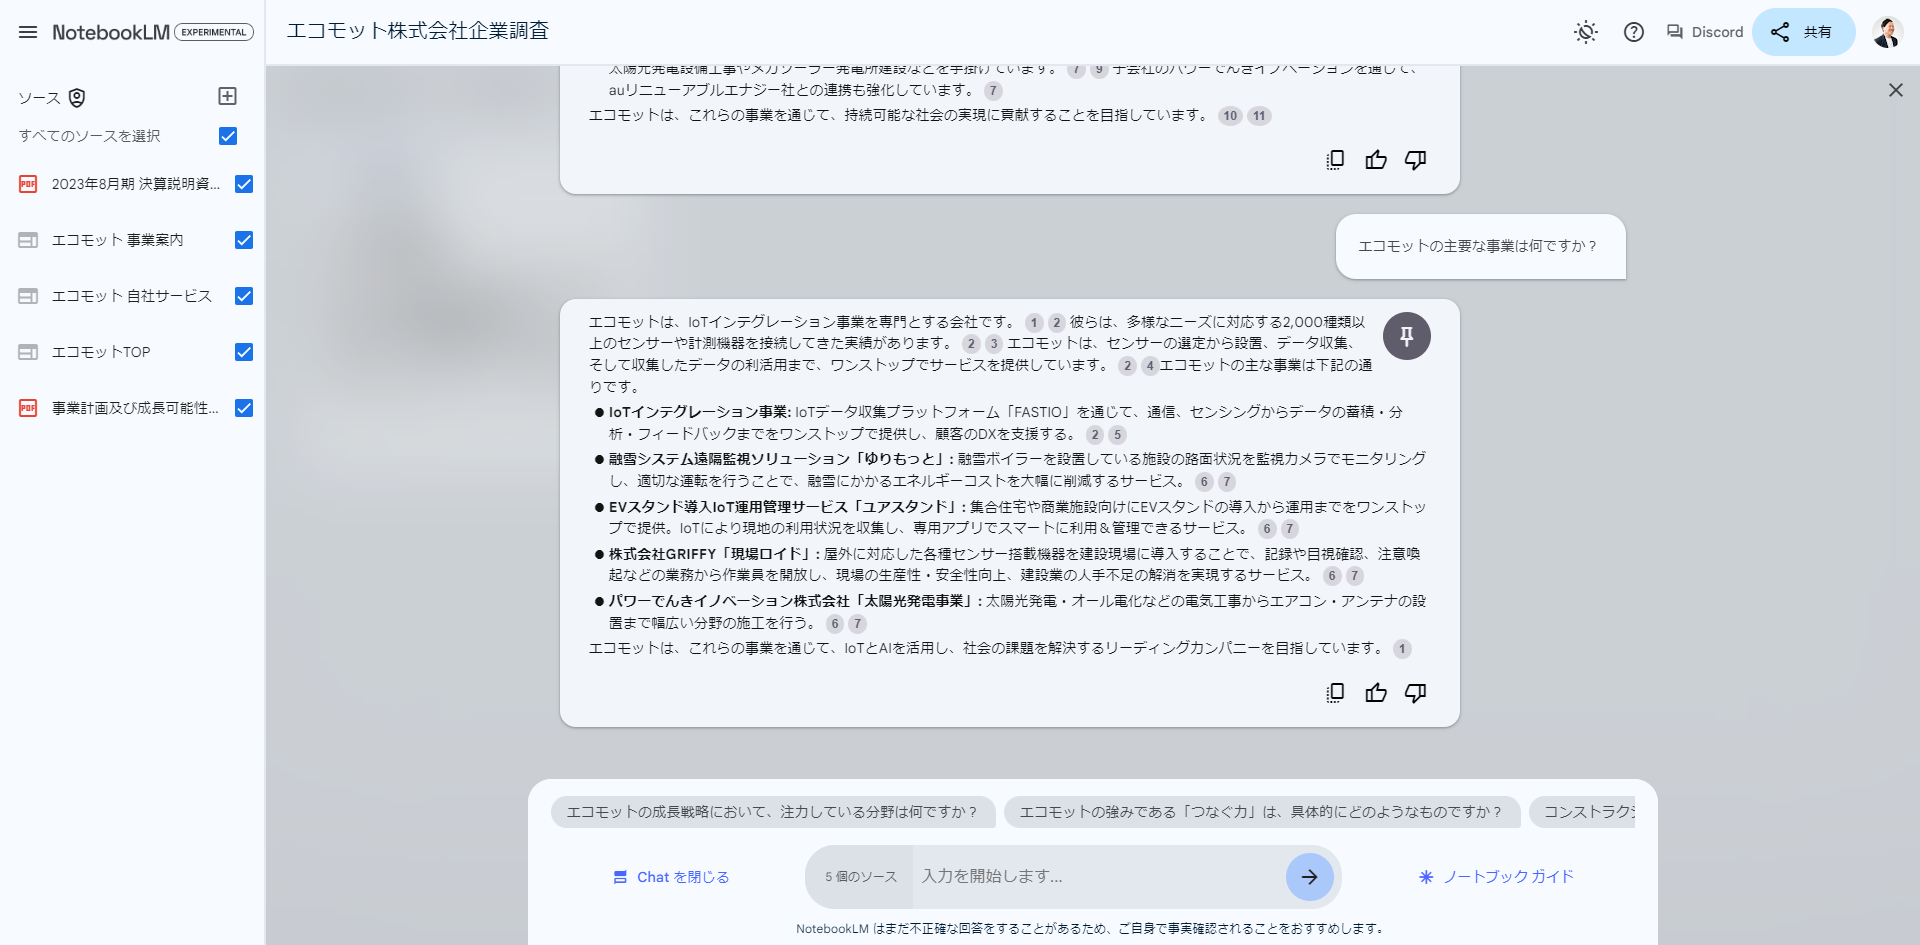Click the EXPERIMENTAL badge

tap(214, 32)
